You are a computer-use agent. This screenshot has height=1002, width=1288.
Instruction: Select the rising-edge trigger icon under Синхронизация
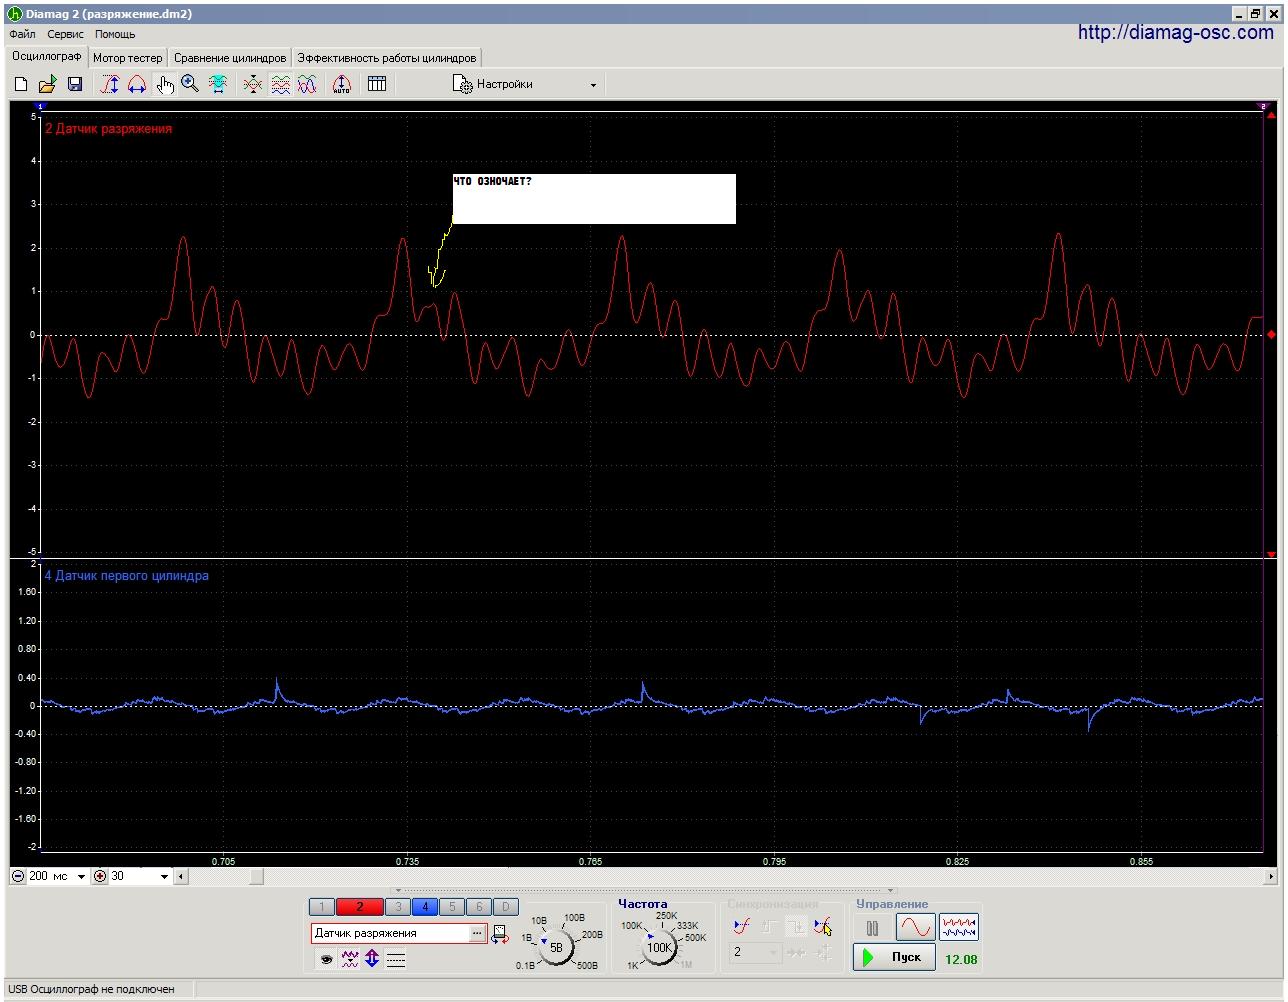click(x=741, y=927)
